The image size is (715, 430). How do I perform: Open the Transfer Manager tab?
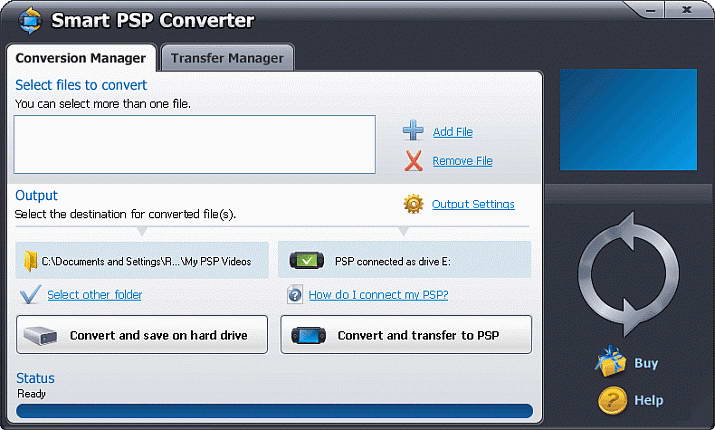pos(227,58)
